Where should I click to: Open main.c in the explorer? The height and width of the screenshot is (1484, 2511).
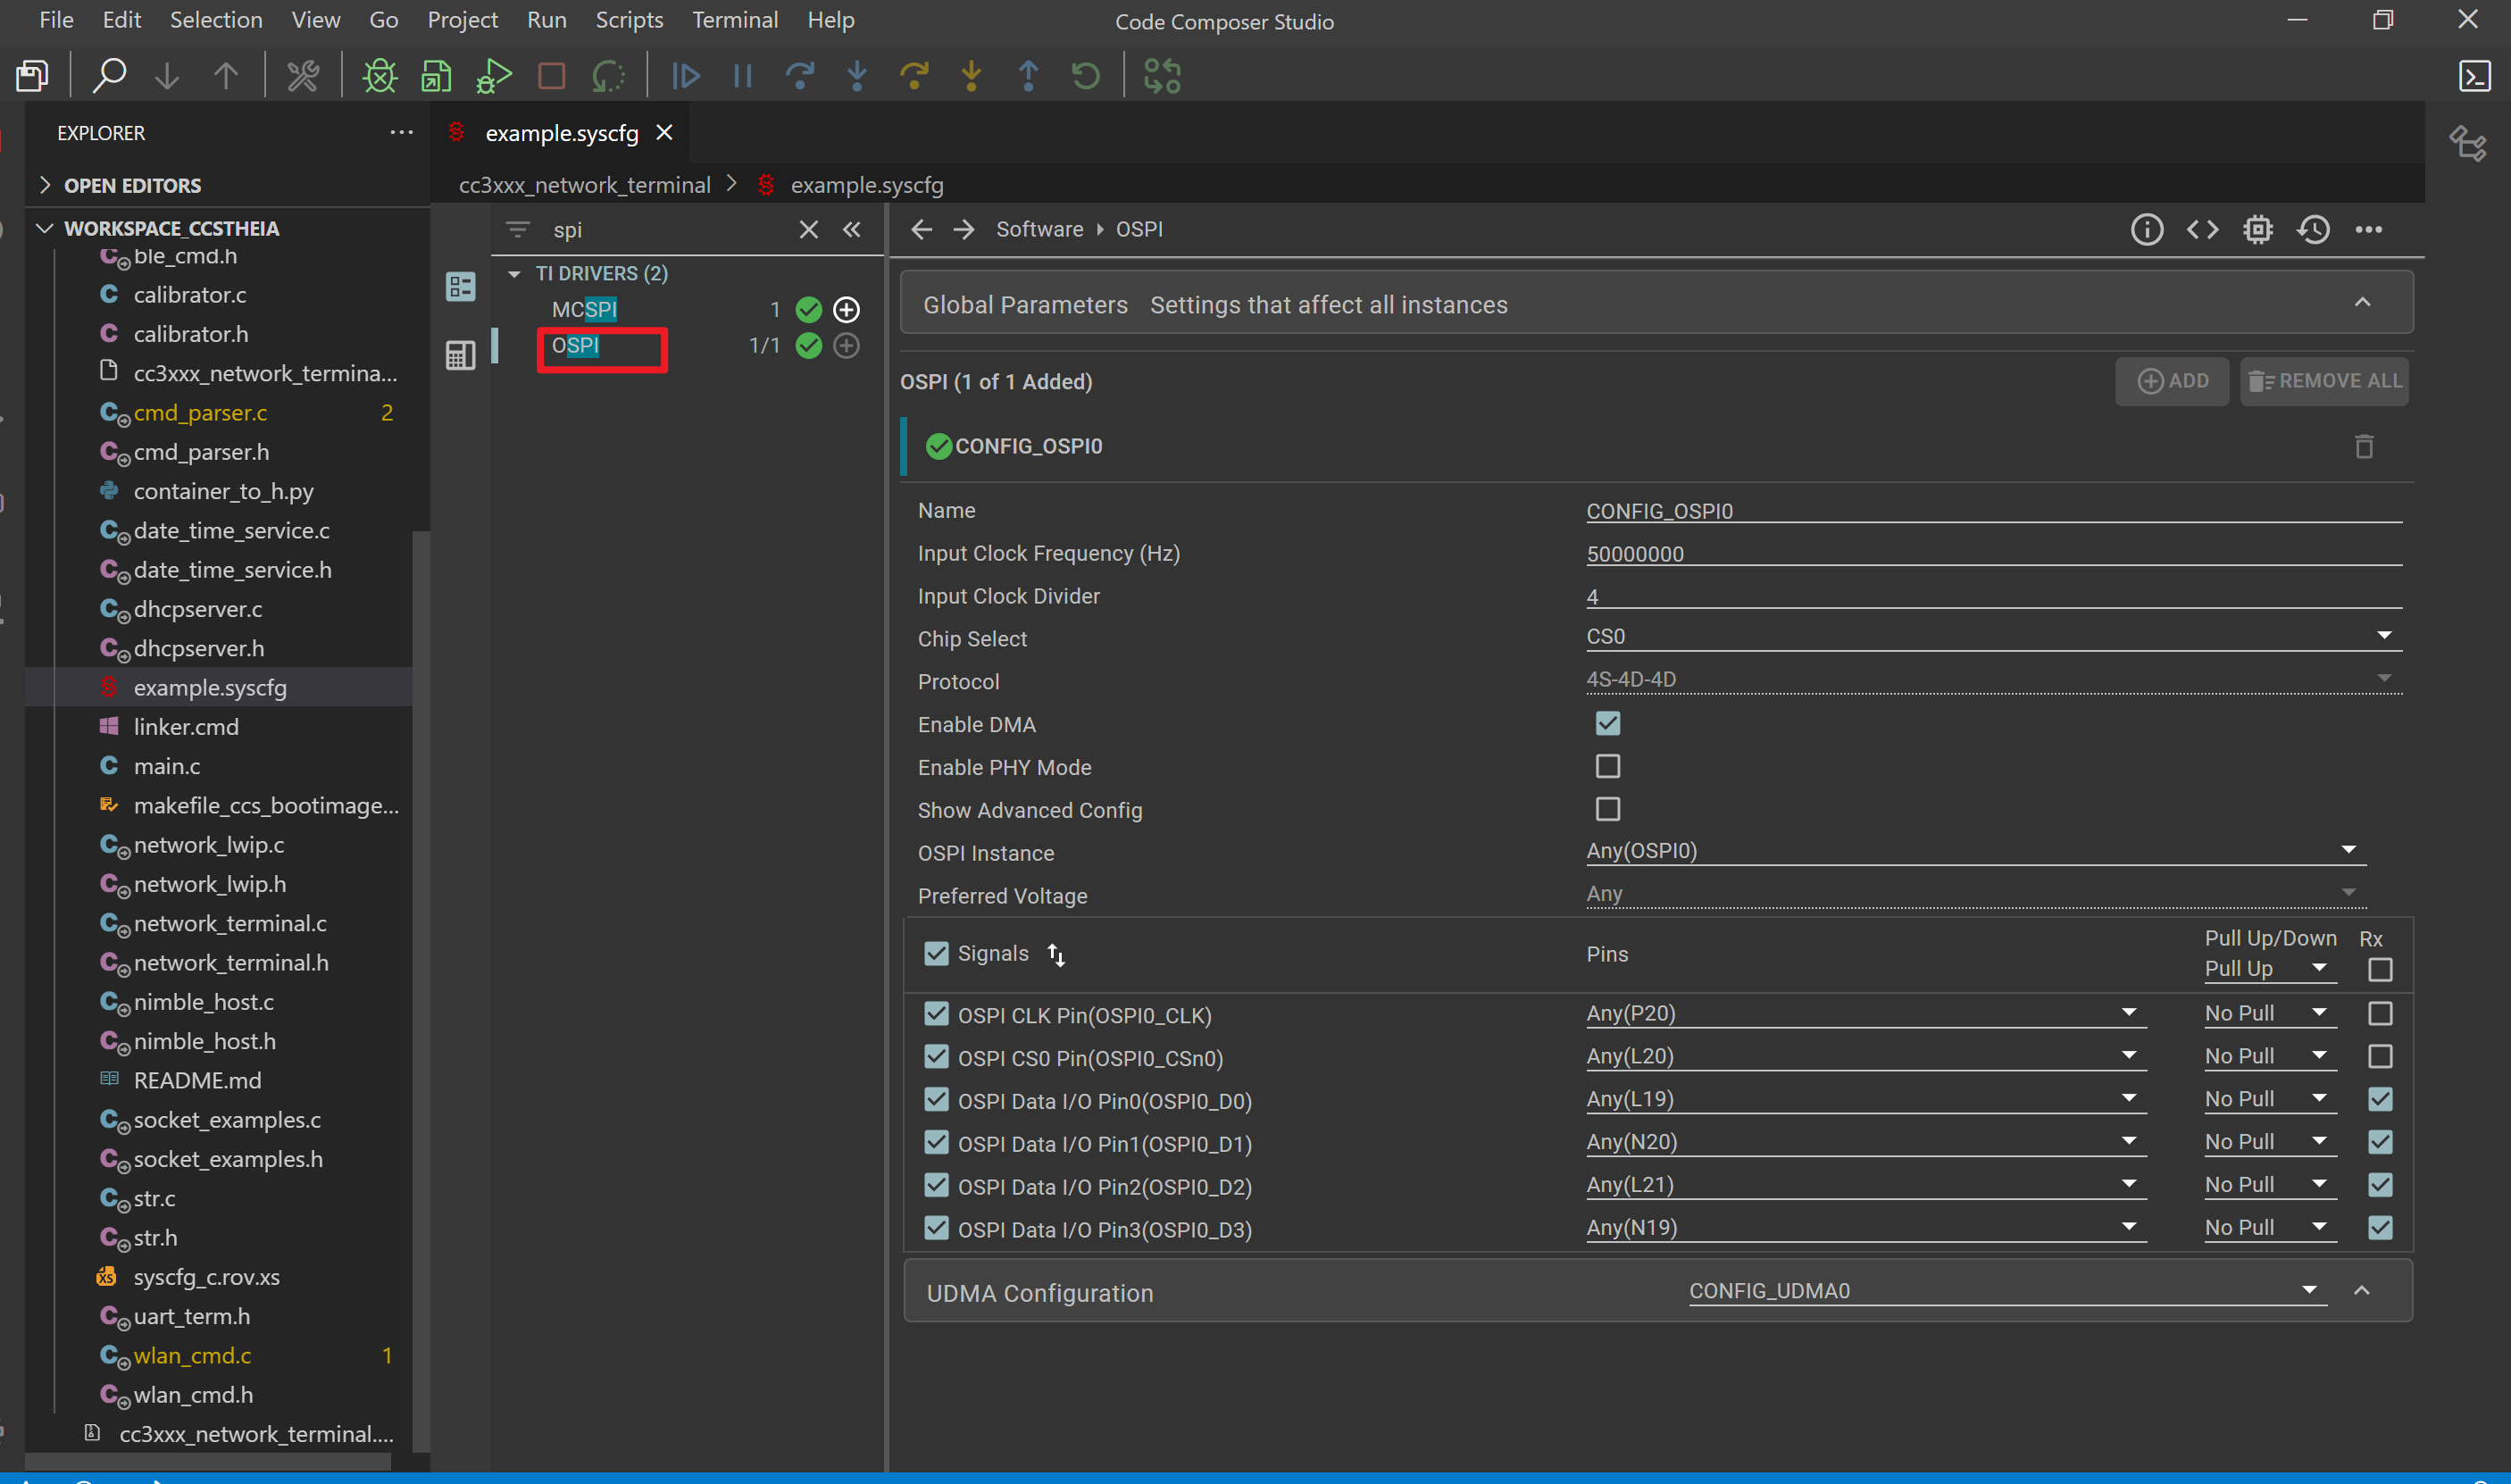167,766
